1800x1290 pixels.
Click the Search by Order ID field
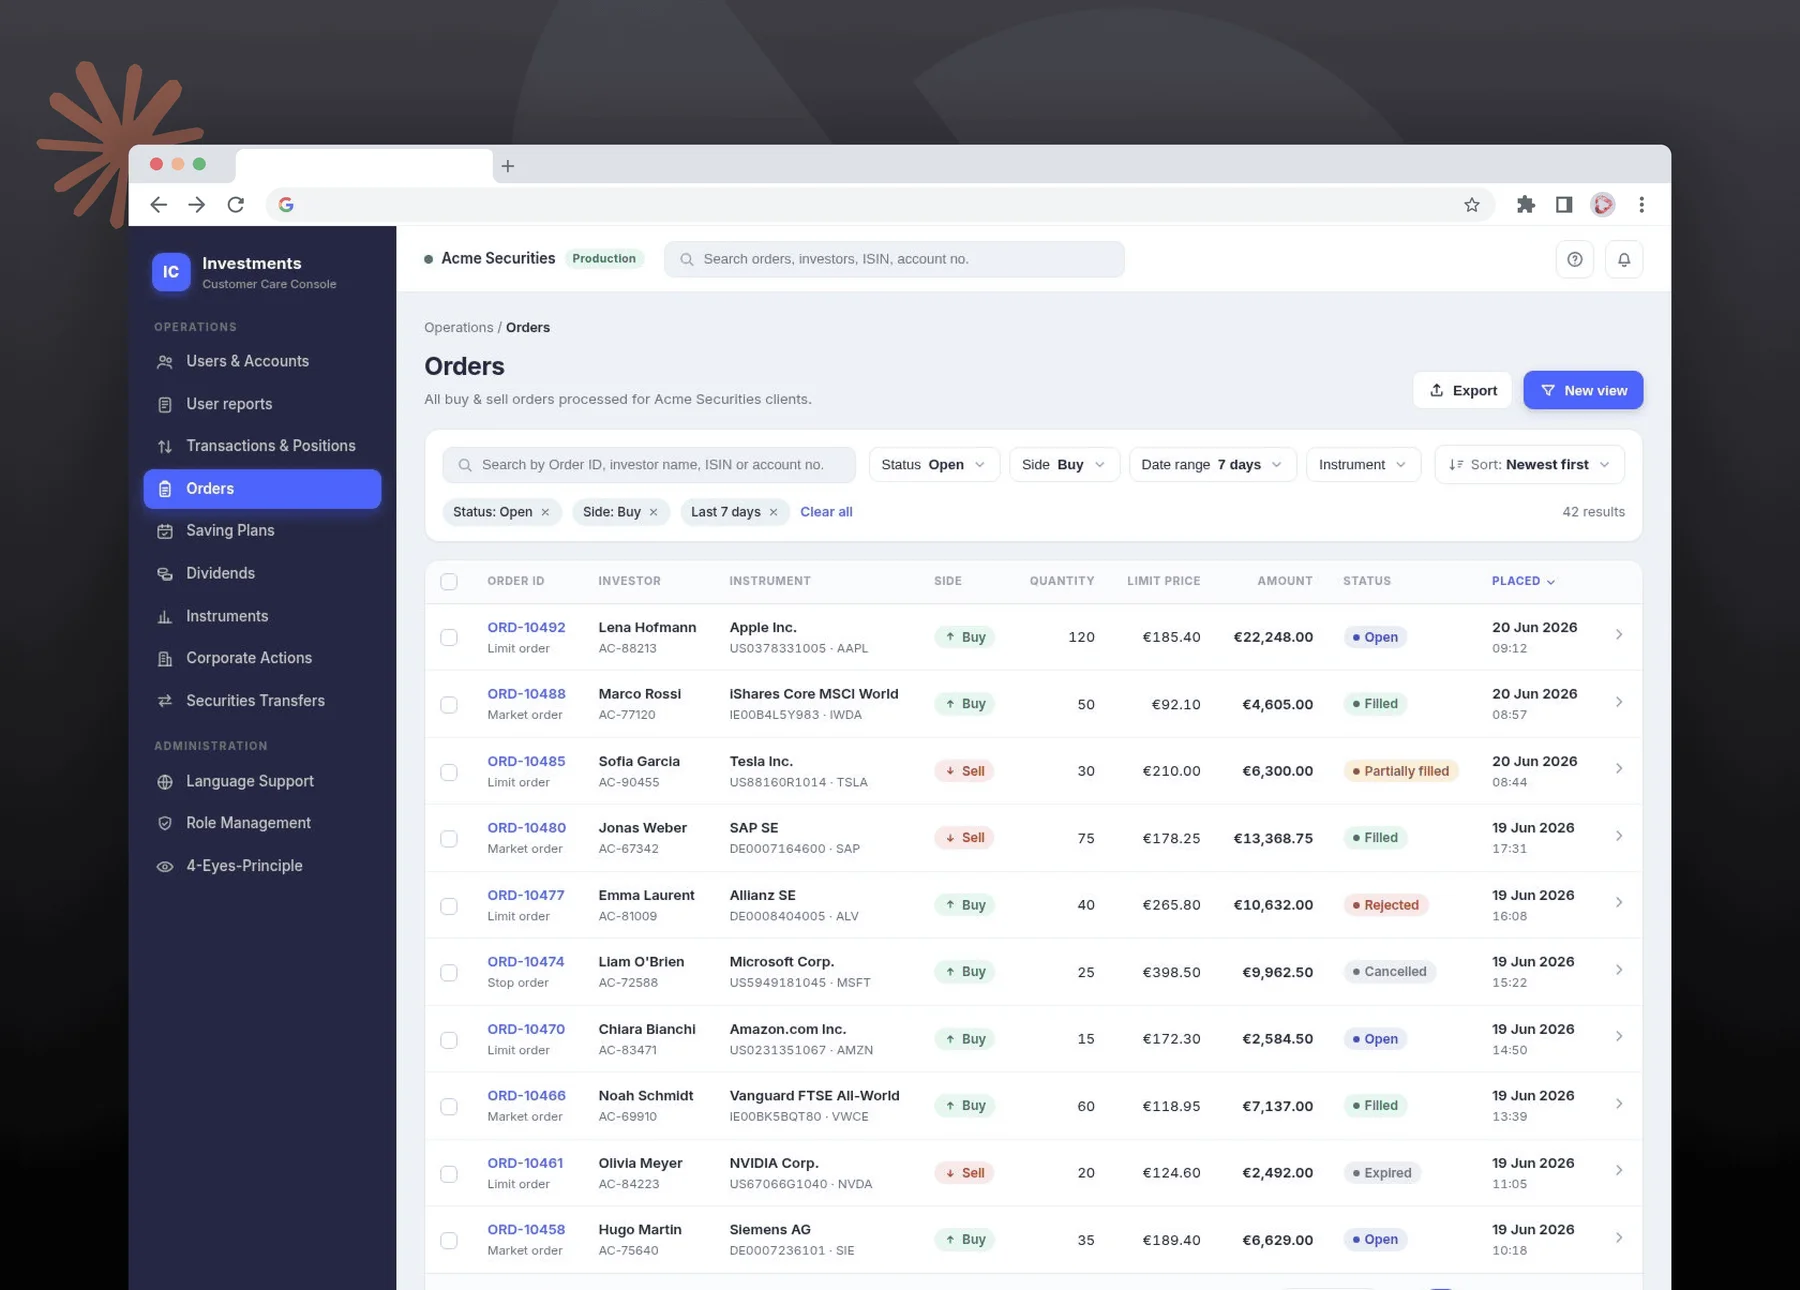(x=649, y=465)
